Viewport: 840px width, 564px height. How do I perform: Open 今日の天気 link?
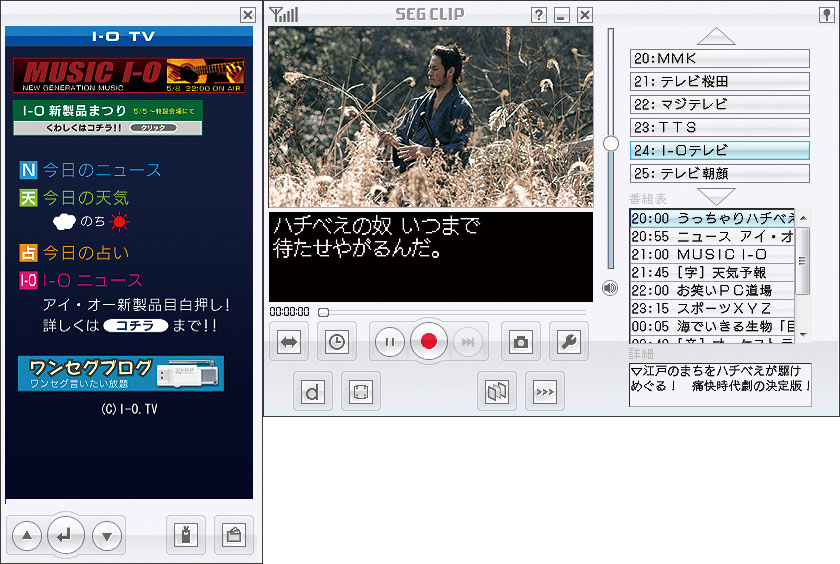(86, 198)
